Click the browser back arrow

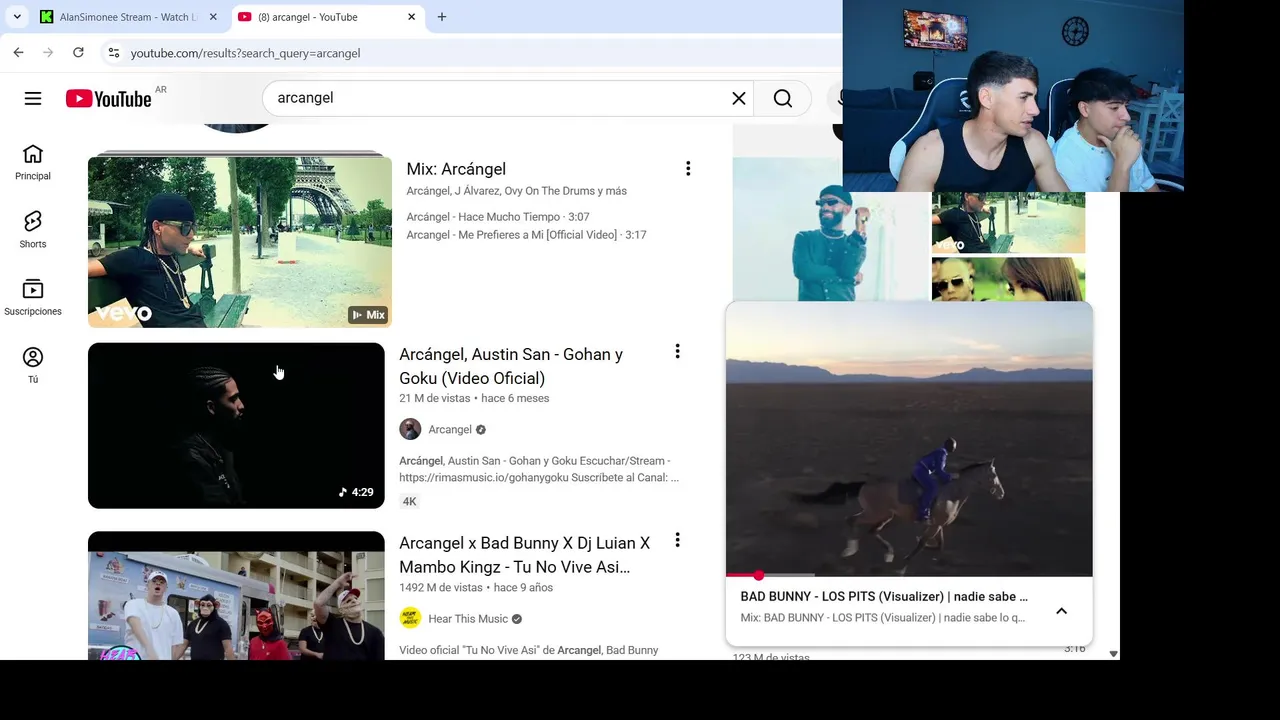click(x=18, y=52)
